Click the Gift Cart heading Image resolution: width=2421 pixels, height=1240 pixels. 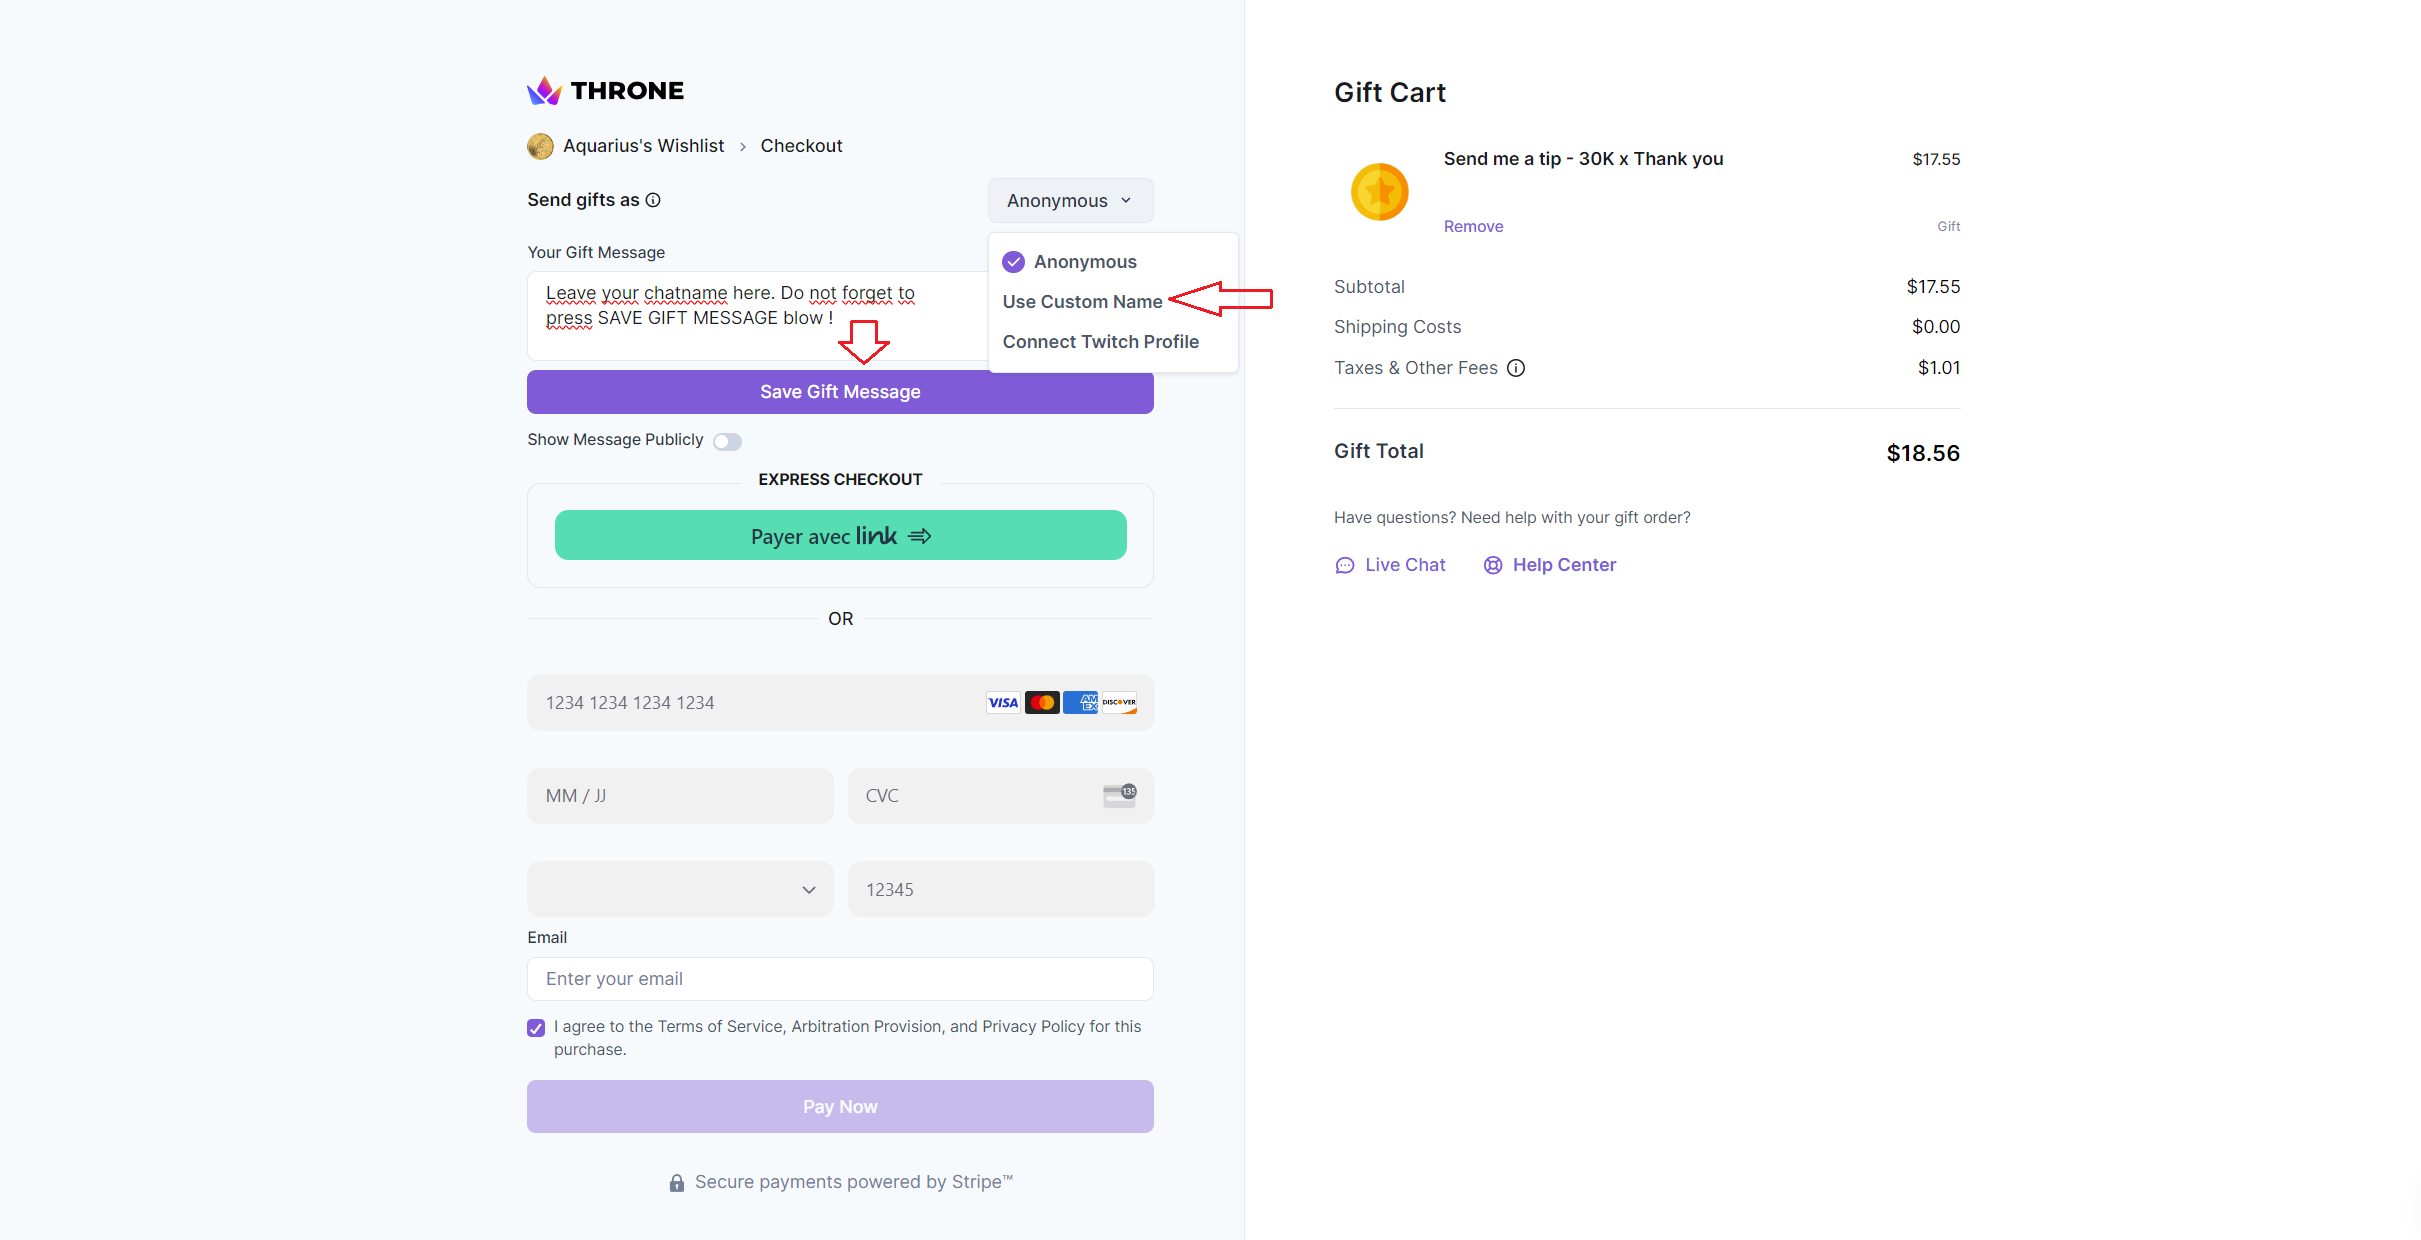[1389, 93]
